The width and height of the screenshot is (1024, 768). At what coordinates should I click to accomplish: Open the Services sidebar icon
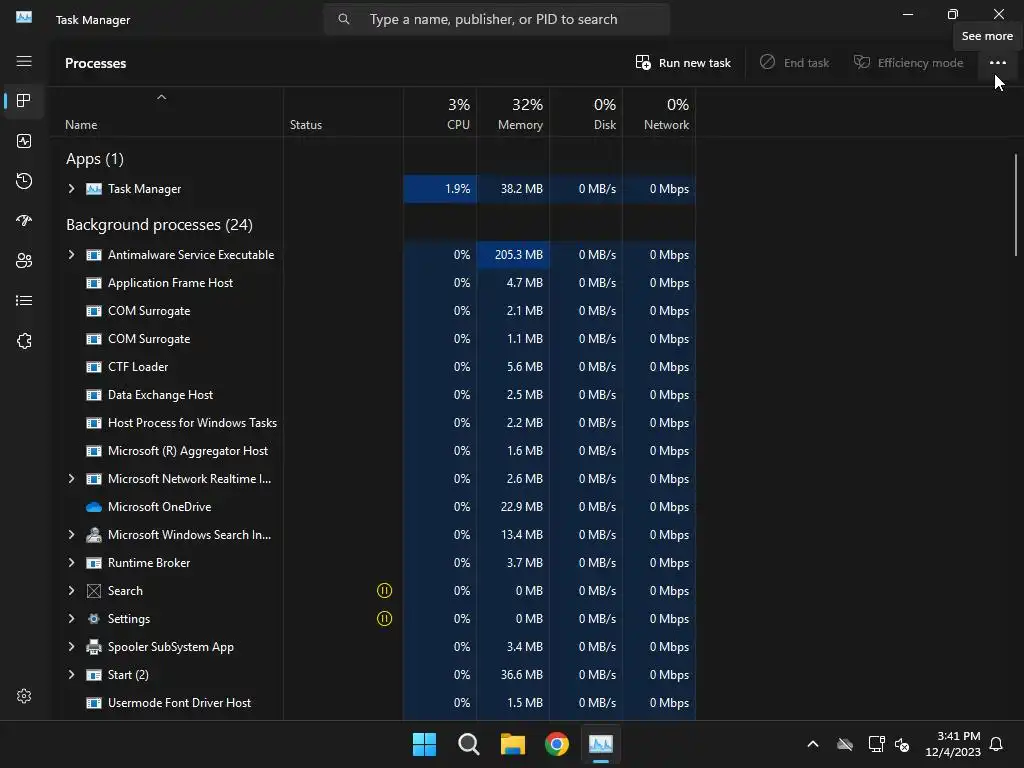coord(24,341)
